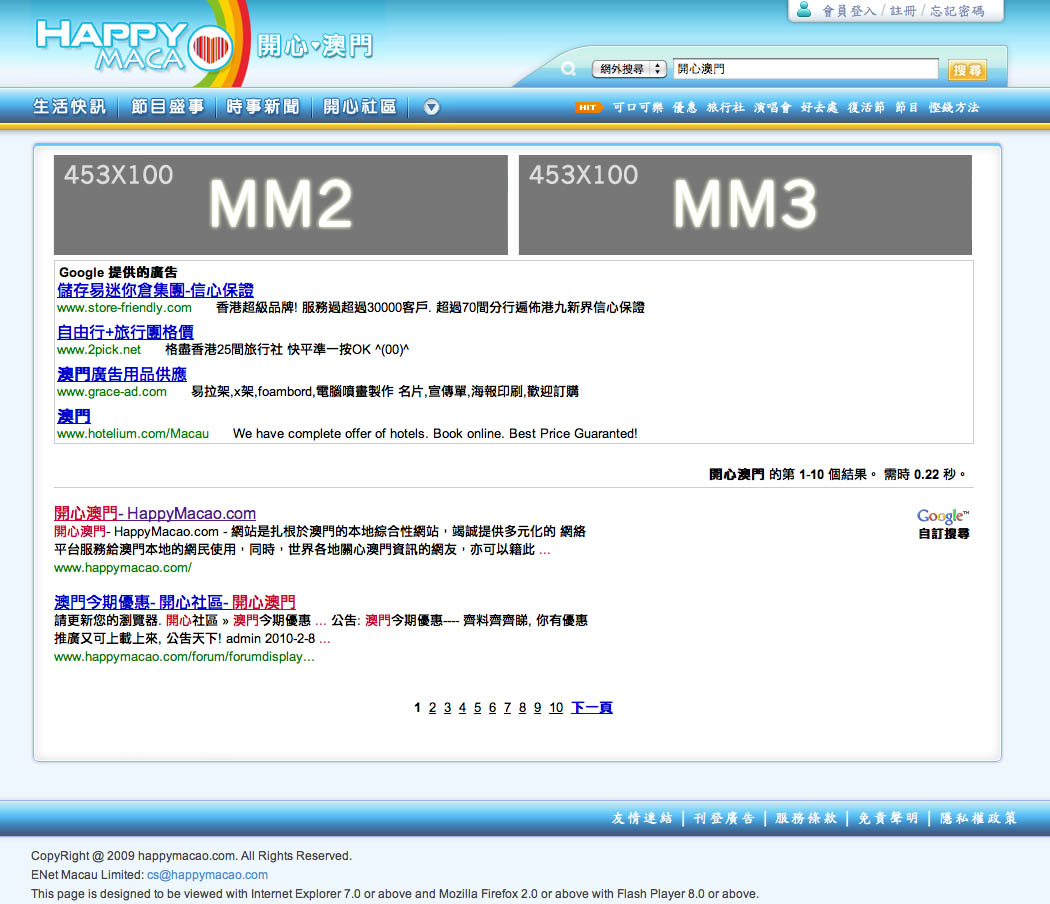The width and height of the screenshot is (1050, 904).
Task: Expand the nav bar down-arrow menu
Action: click(x=431, y=107)
